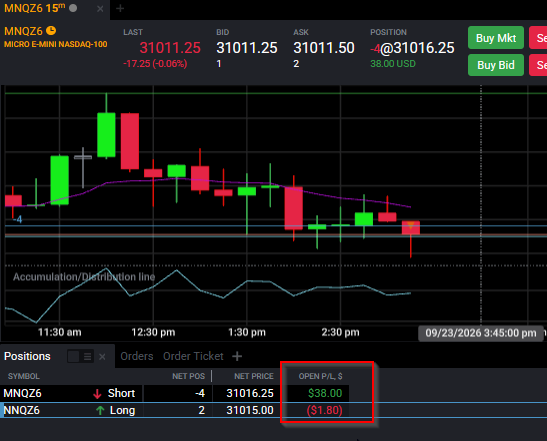Viewport: 547px width, 441px height.
Task: Select the MNQZ6 position row symbol
Action: click(23, 393)
